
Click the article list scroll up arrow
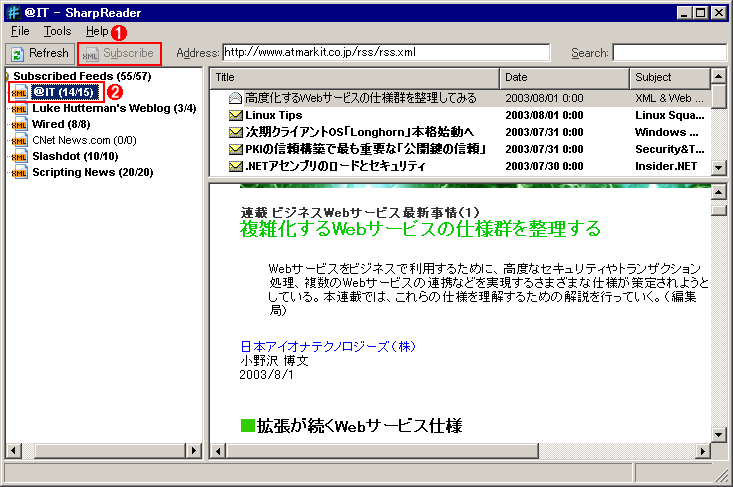click(x=719, y=76)
